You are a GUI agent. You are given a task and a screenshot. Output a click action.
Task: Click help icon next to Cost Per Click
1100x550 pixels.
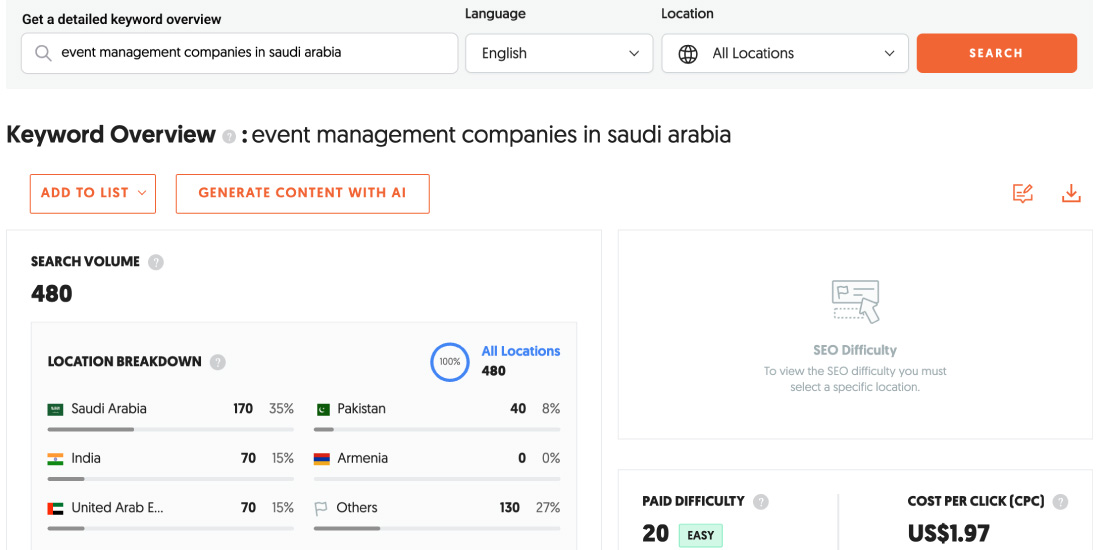pos(1060,502)
